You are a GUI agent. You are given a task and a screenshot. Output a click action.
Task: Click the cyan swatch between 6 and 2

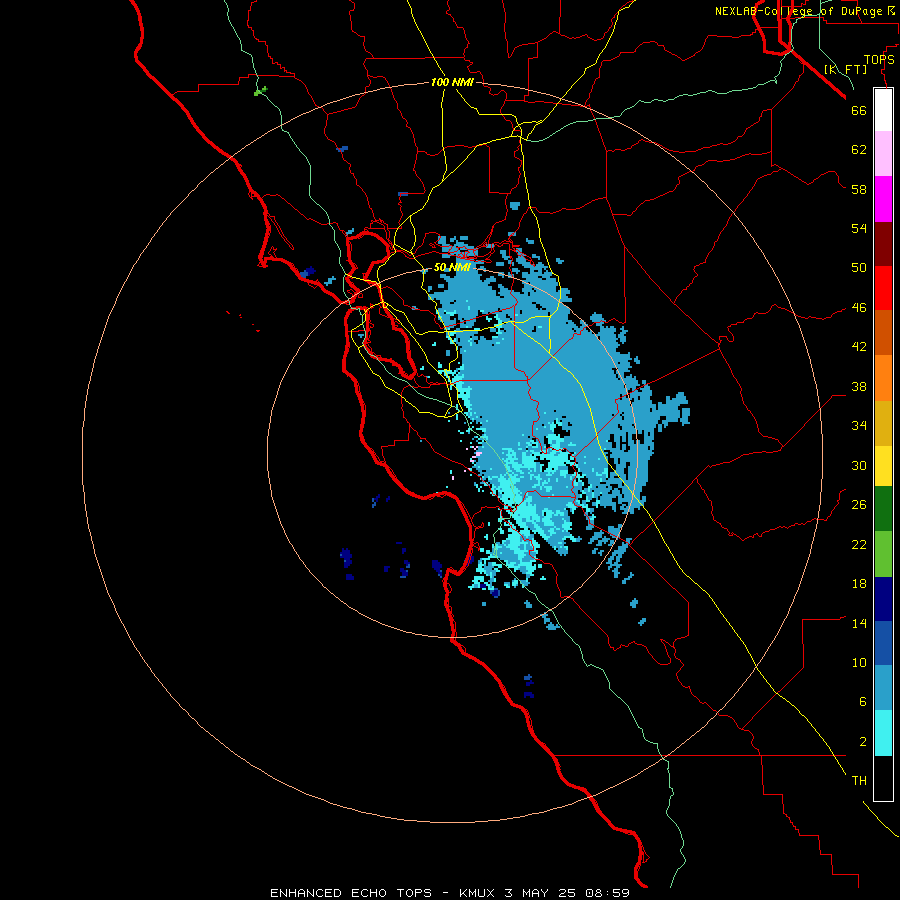tap(883, 733)
